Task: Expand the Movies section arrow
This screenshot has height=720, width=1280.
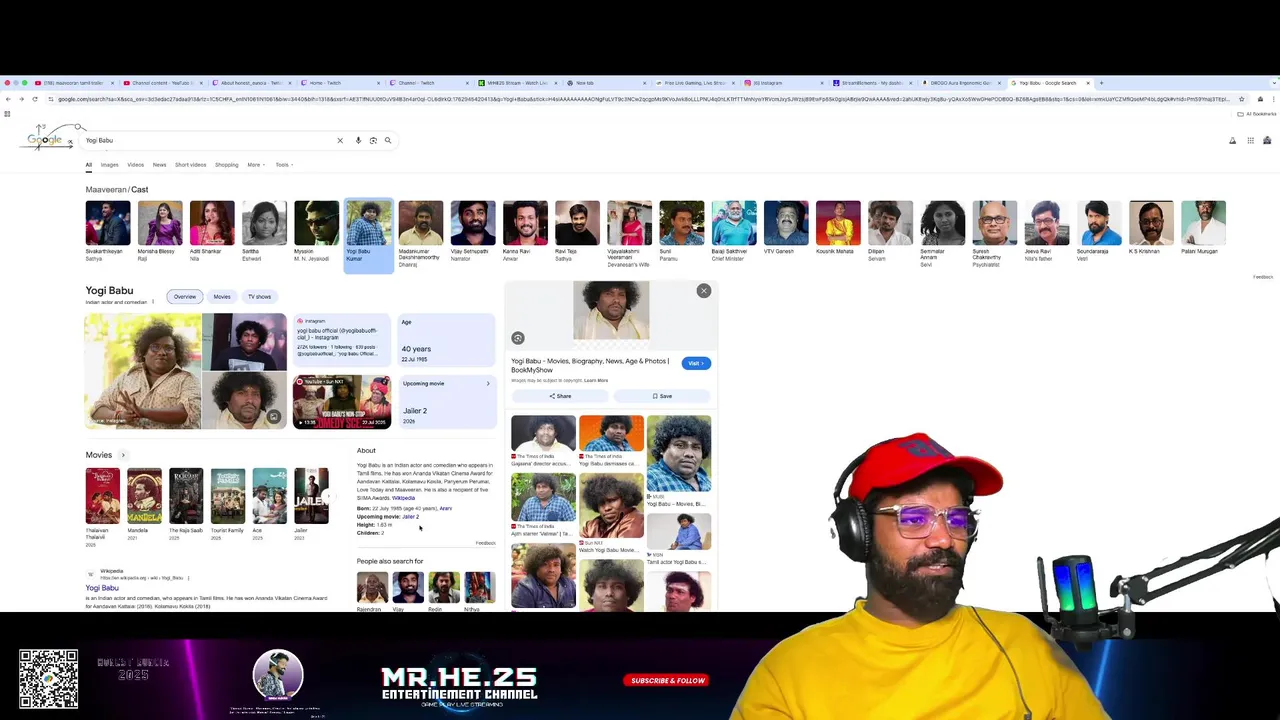Action: [123, 455]
